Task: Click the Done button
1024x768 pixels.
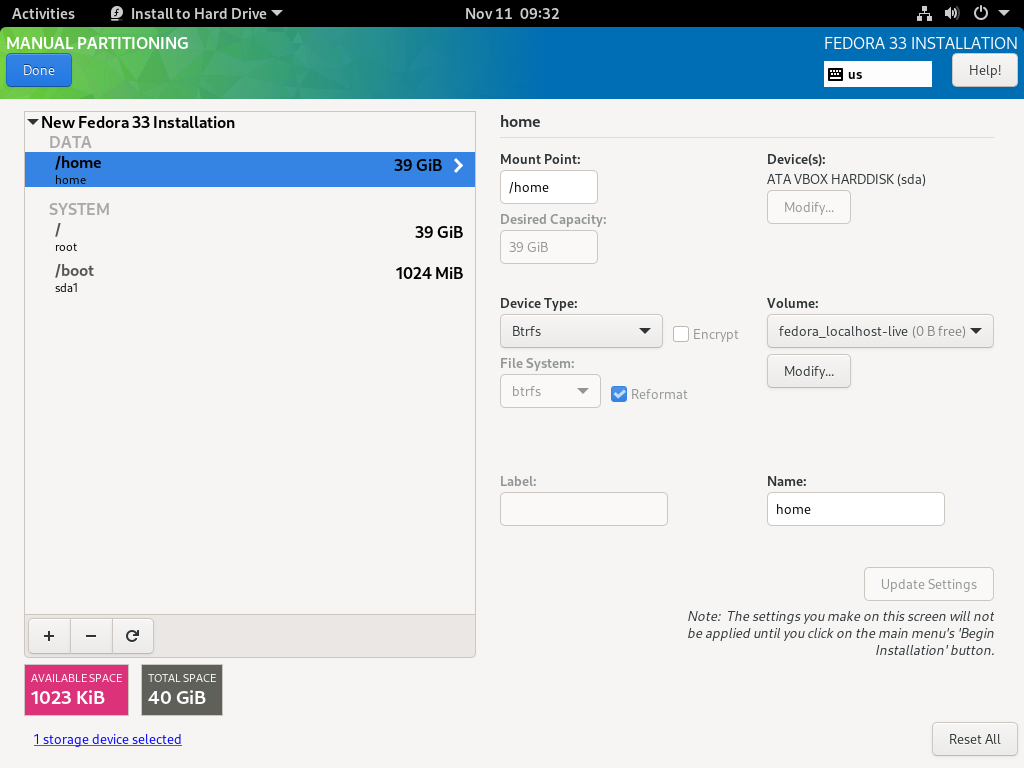Action: (39, 71)
